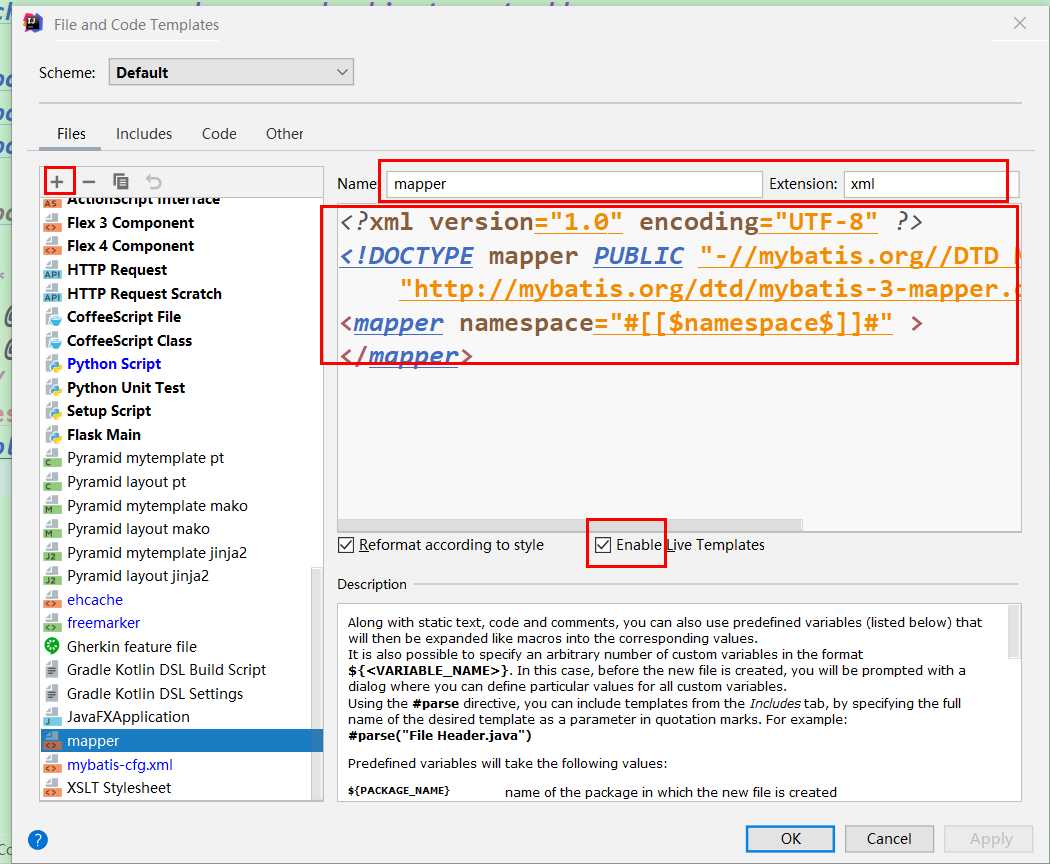This screenshot has width=1050, height=864.
Task: Select the Python Script template icon
Action: click(52, 364)
